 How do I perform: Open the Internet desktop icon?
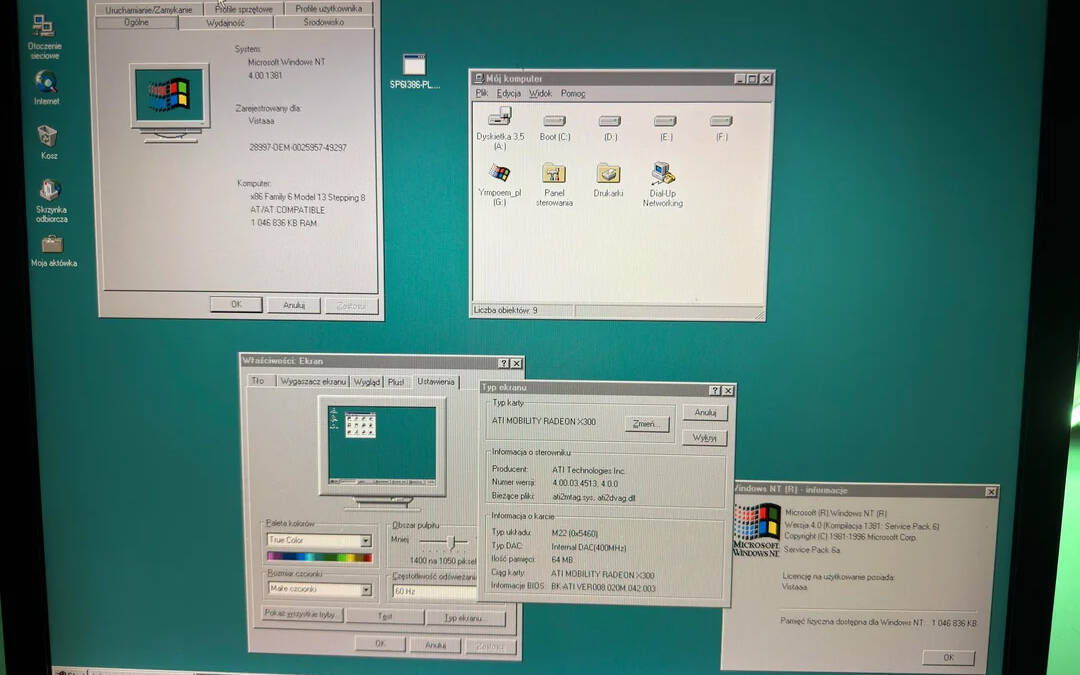coord(46,87)
